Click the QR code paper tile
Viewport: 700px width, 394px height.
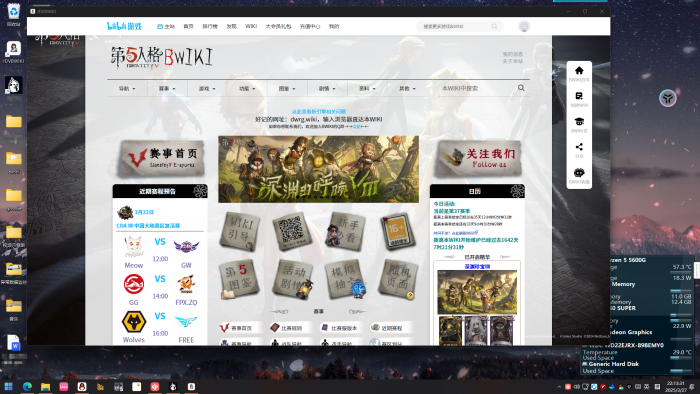coord(292,231)
